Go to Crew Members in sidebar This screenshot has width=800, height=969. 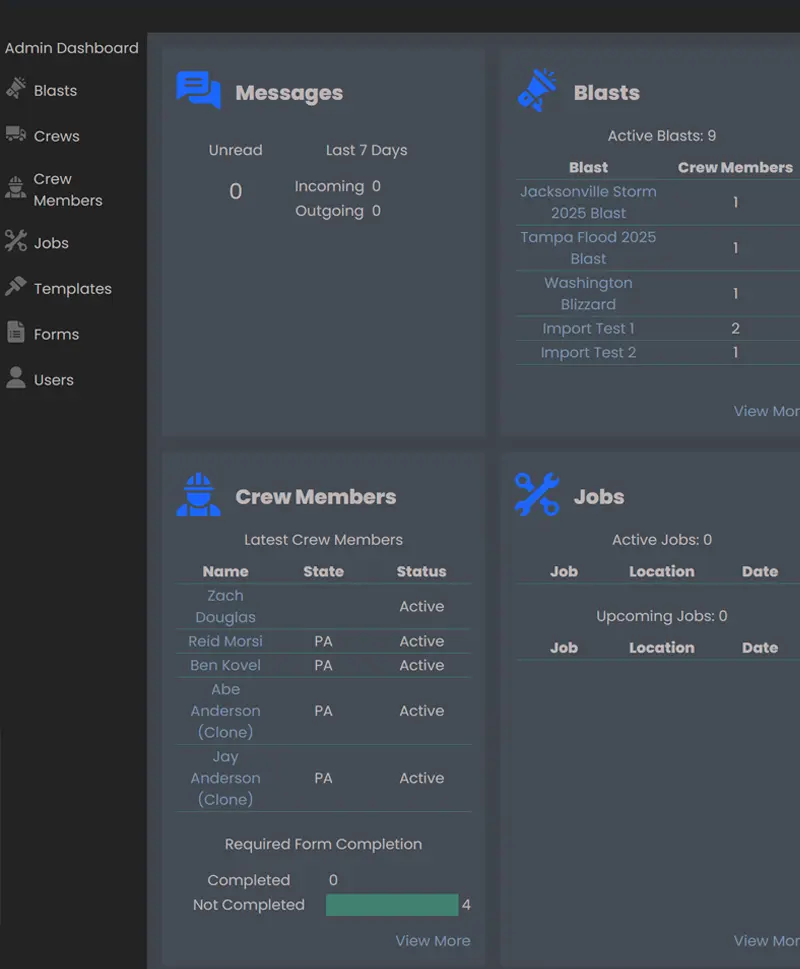[68, 190]
